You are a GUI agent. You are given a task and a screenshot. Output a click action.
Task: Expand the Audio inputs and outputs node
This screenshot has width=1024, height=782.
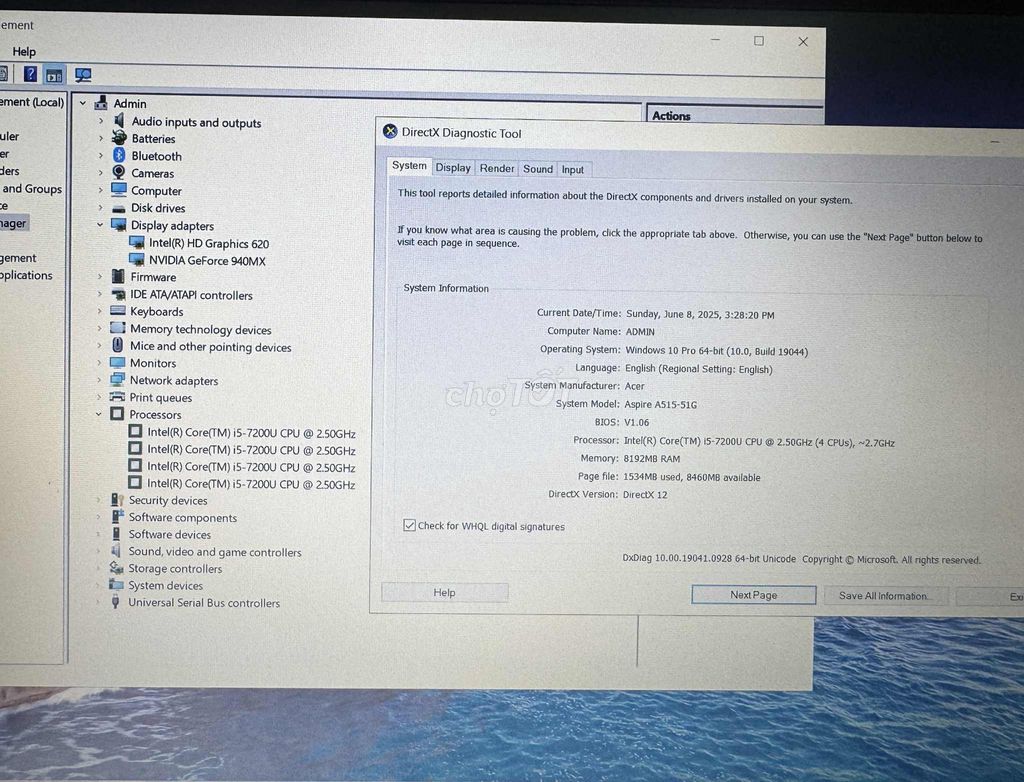point(101,121)
